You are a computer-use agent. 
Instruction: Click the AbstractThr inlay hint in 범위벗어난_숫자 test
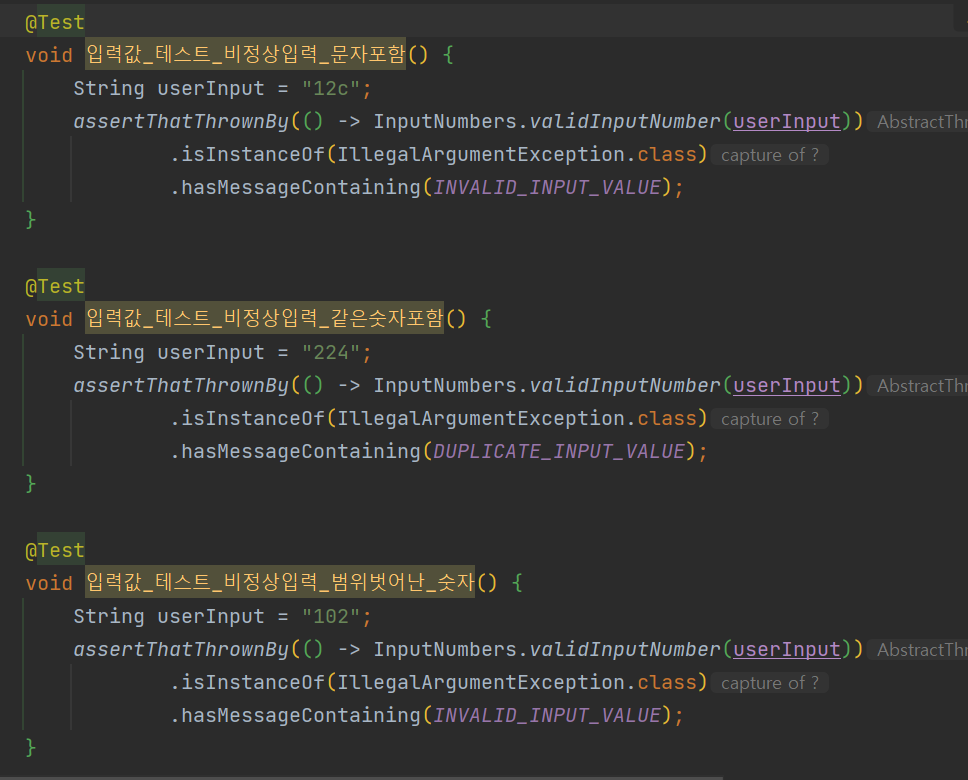click(x=919, y=650)
